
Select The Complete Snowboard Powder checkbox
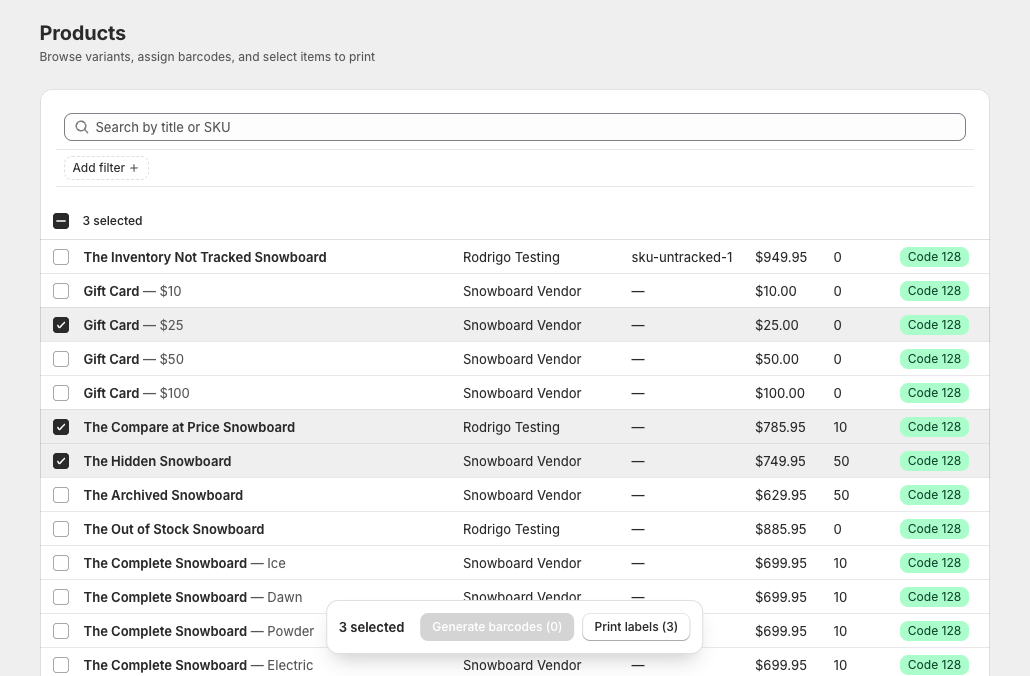(61, 631)
